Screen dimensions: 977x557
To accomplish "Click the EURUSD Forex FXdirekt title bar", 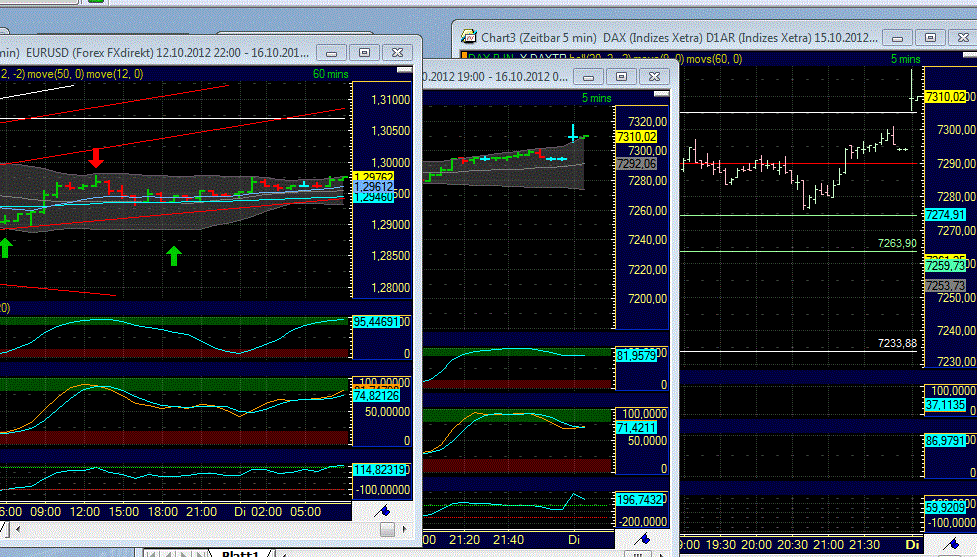I will coord(167,52).
